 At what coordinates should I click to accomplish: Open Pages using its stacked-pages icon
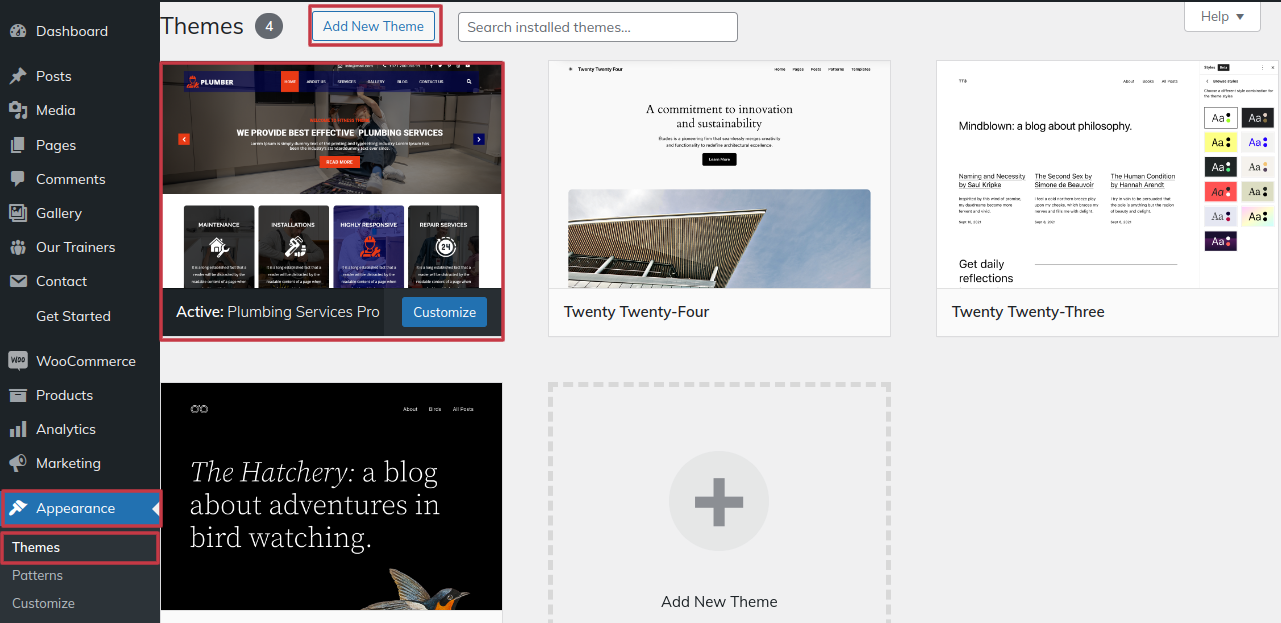coord(17,145)
